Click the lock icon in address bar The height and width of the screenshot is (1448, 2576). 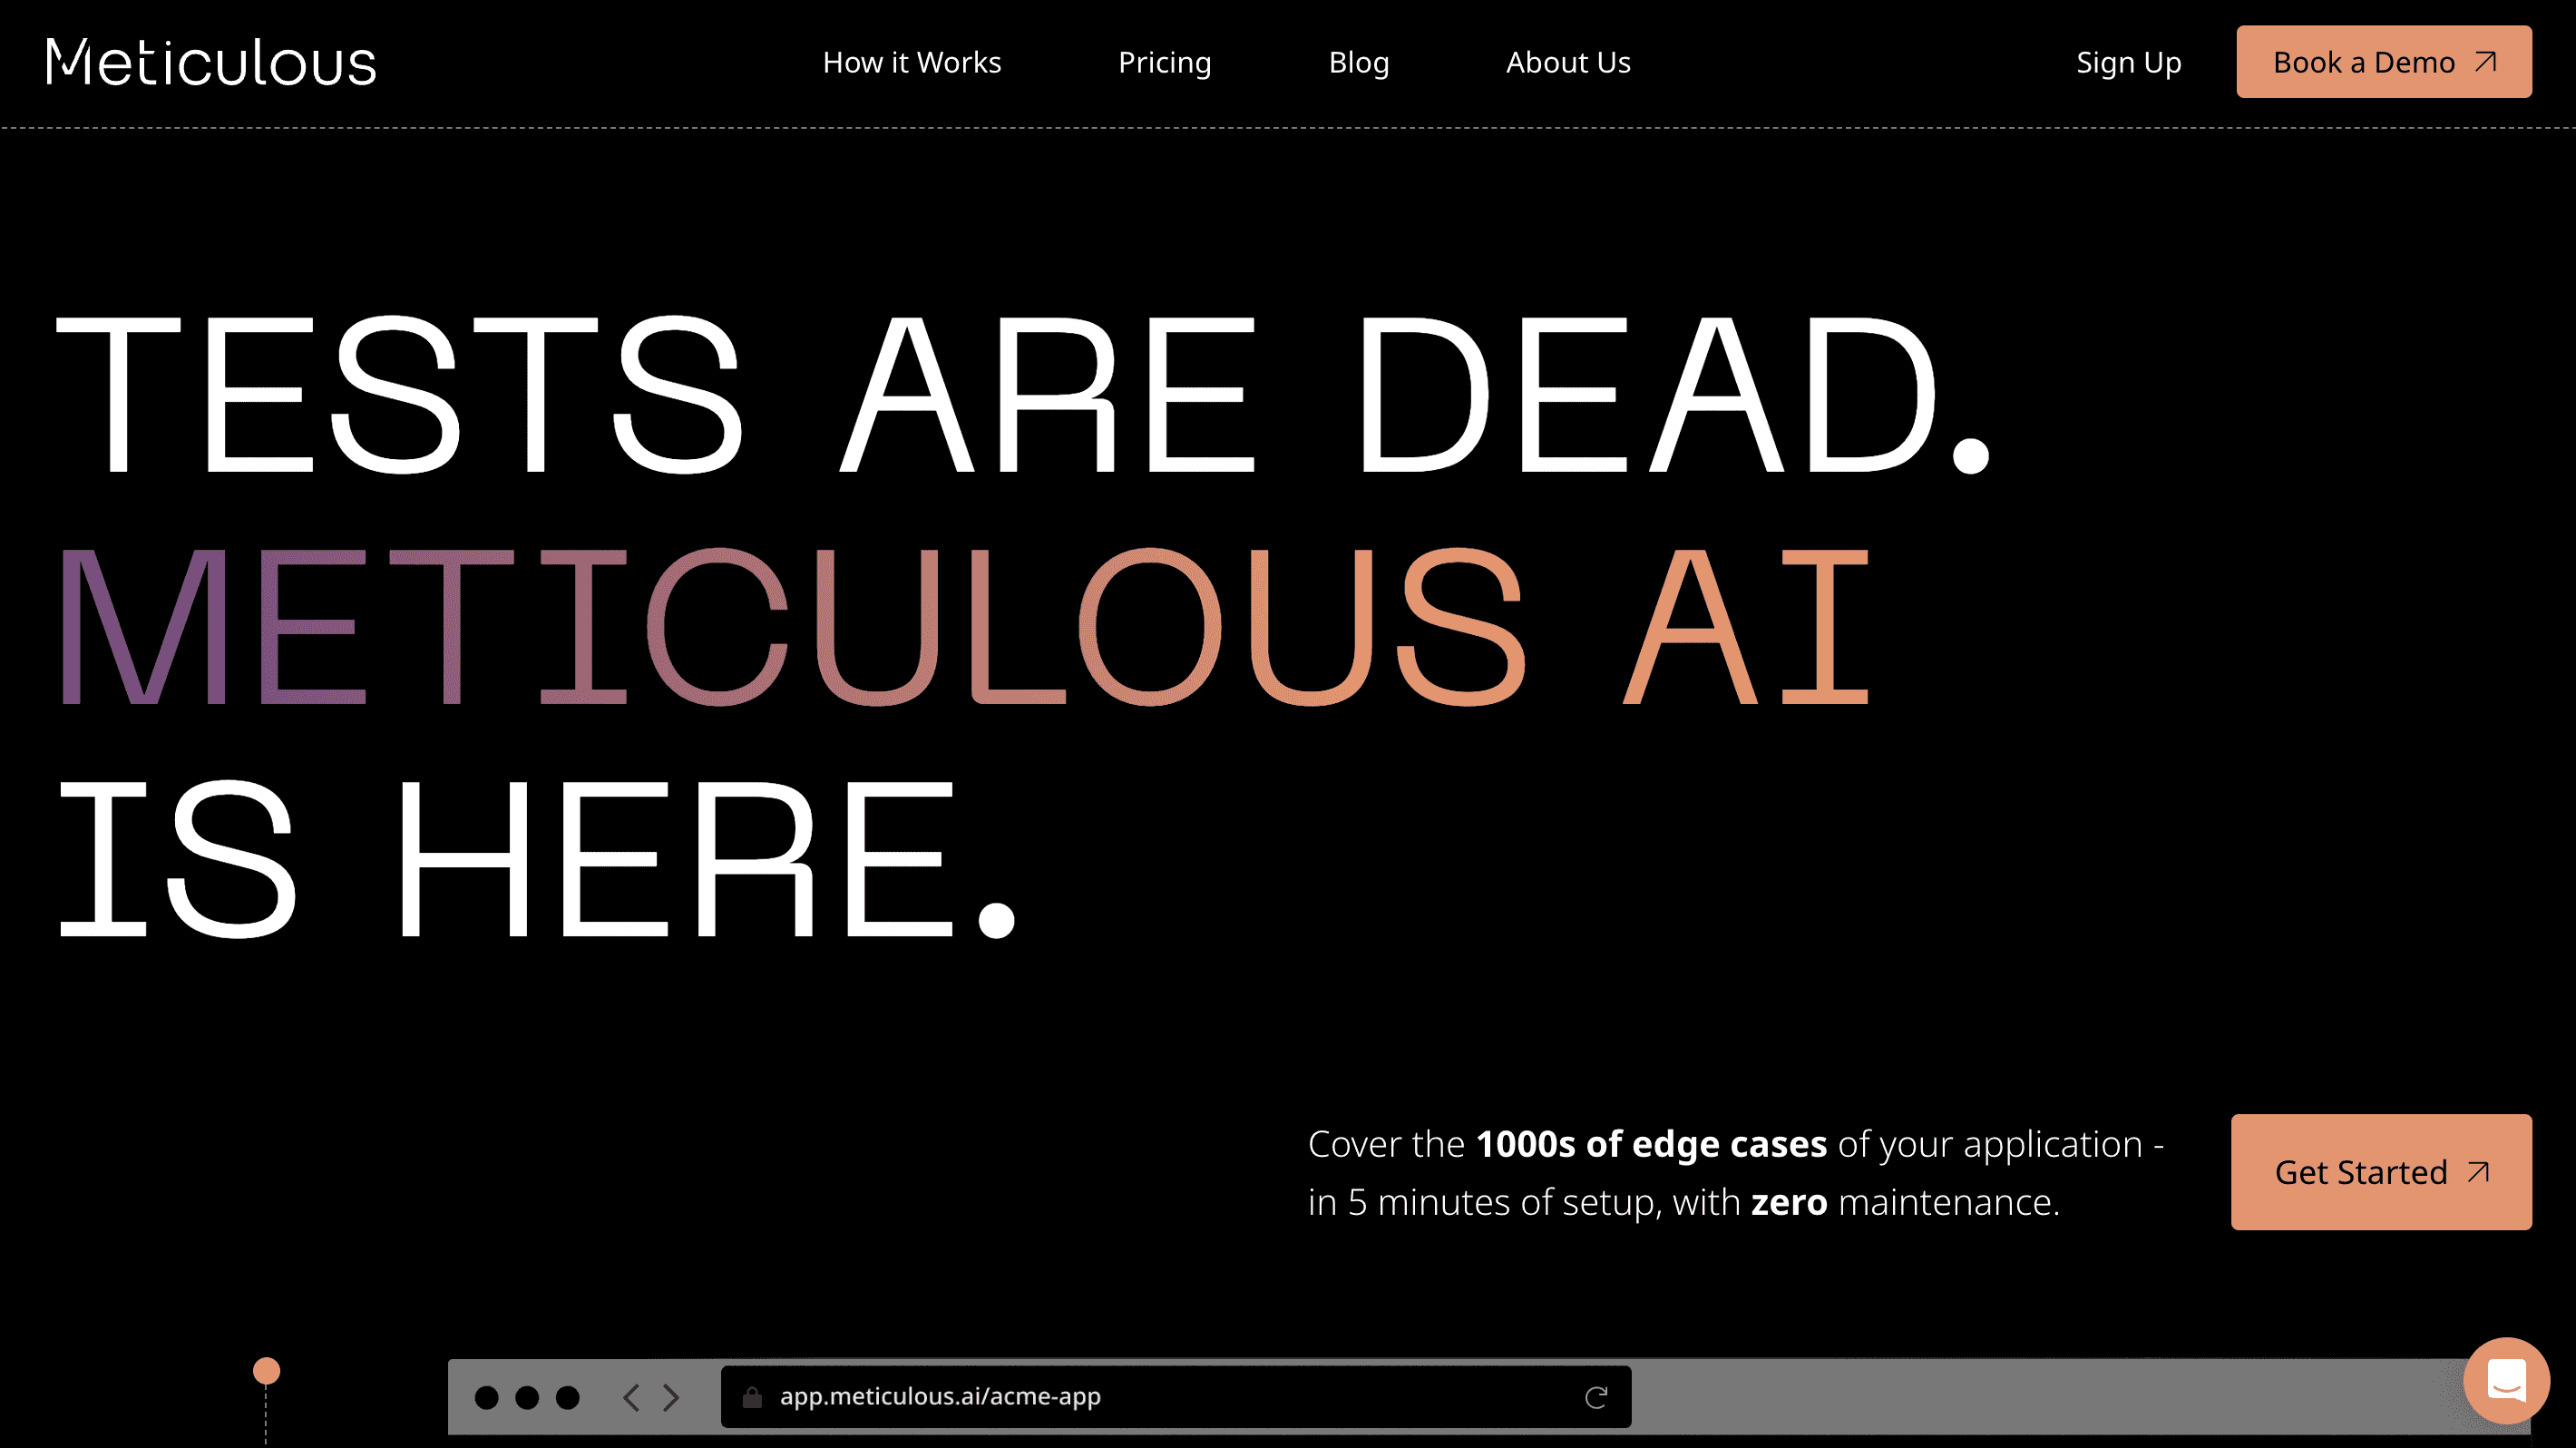[752, 1397]
